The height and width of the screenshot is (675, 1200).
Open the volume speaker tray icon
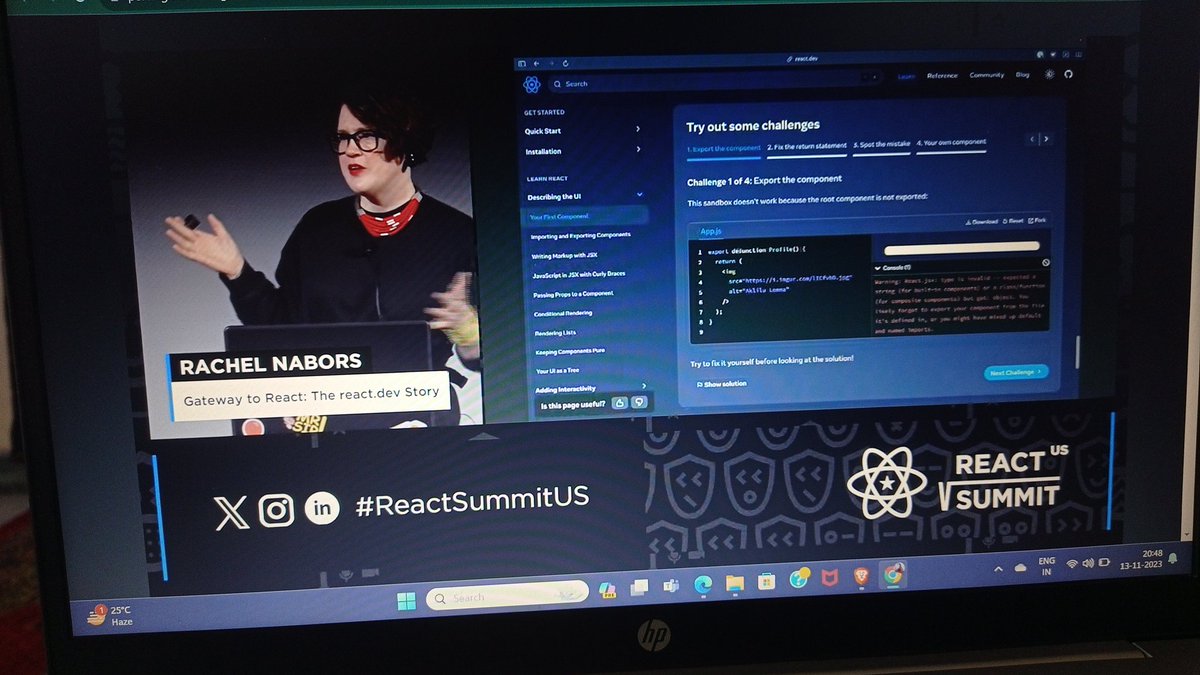point(1089,562)
